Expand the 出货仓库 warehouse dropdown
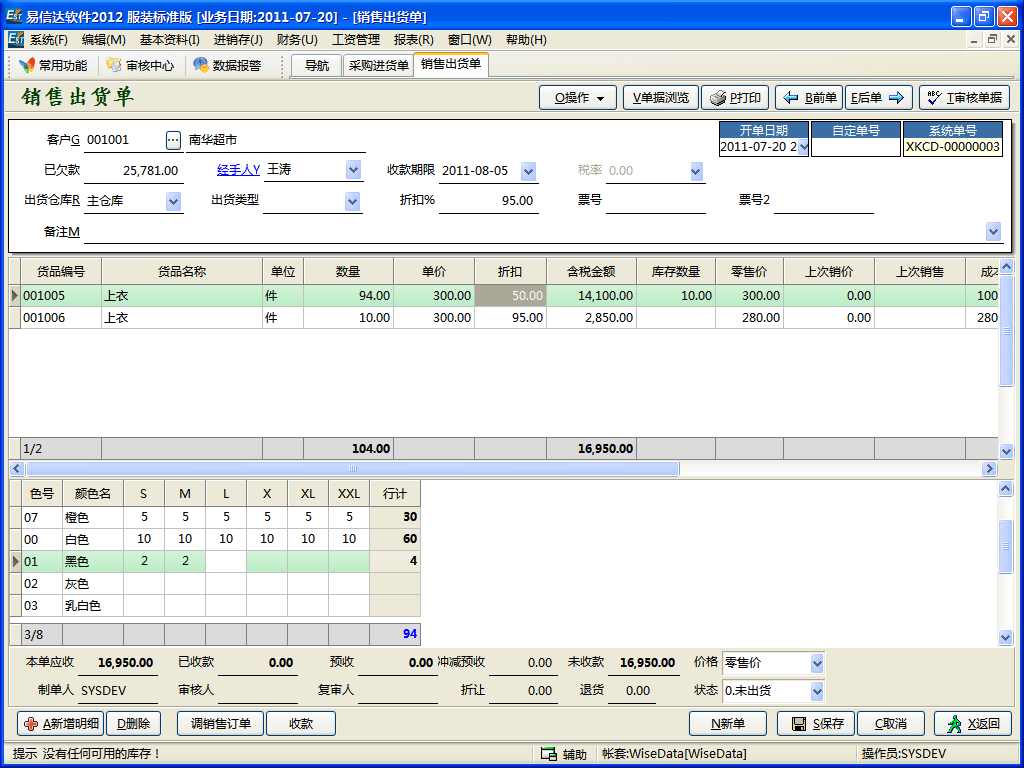Image resolution: width=1024 pixels, height=768 pixels. [x=173, y=201]
